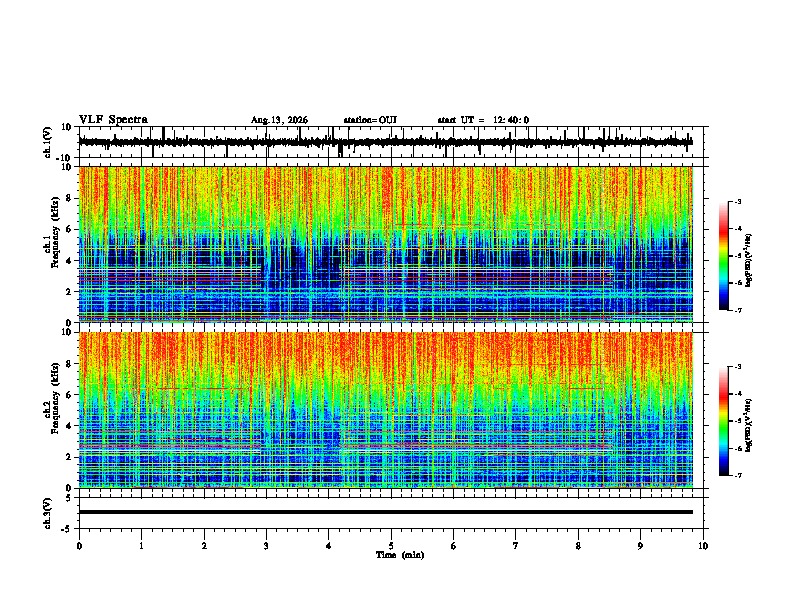
Task: Click the 'ch.3(V)' axis label
Action: (x=48, y=513)
